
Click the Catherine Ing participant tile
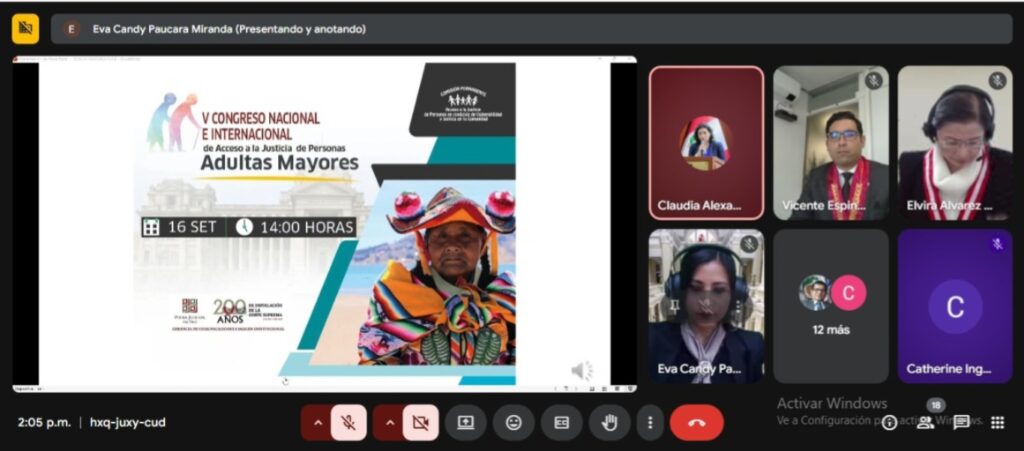[x=954, y=306]
